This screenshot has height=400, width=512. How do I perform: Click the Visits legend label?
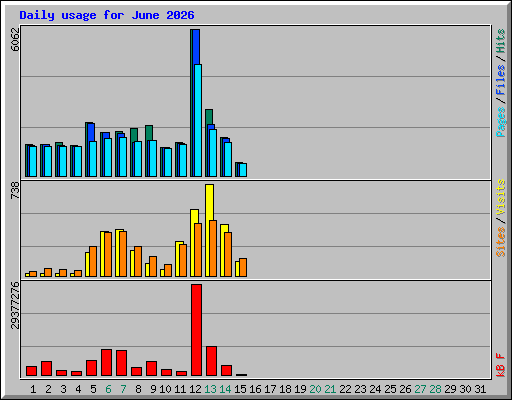coord(501,197)
